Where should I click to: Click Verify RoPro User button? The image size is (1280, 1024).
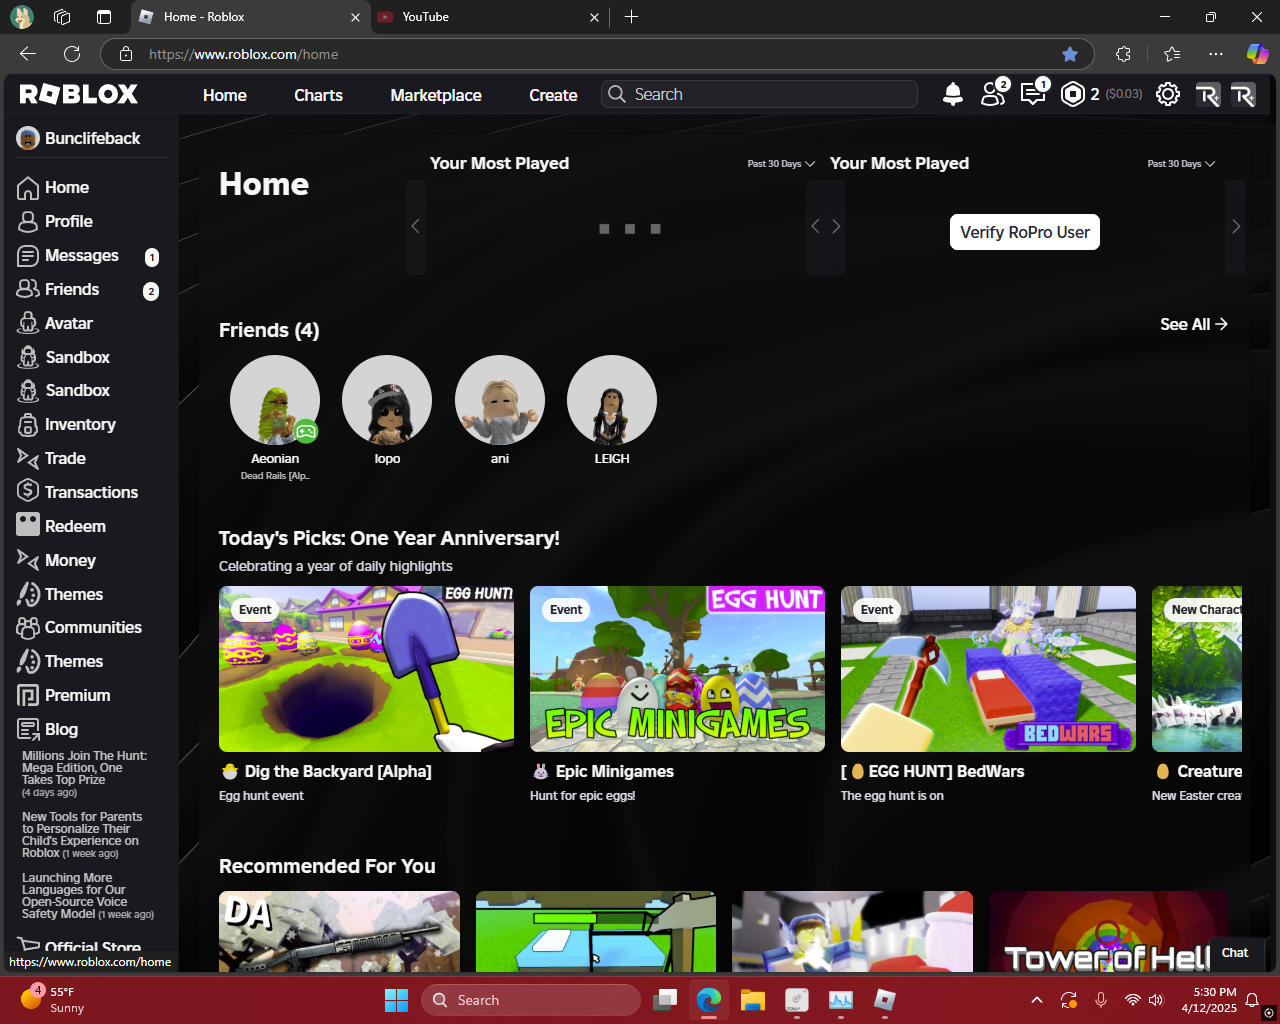point(1025,232)
